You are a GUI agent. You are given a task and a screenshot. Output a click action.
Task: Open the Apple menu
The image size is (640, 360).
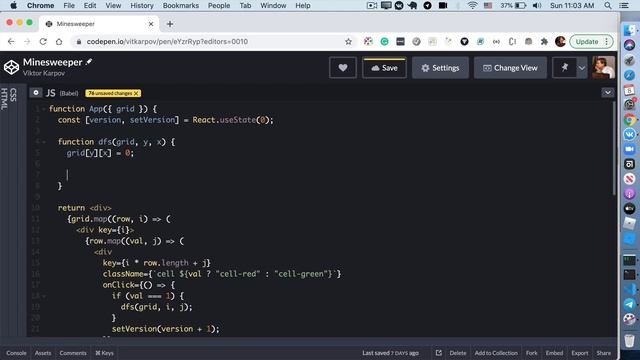(13, 5)
